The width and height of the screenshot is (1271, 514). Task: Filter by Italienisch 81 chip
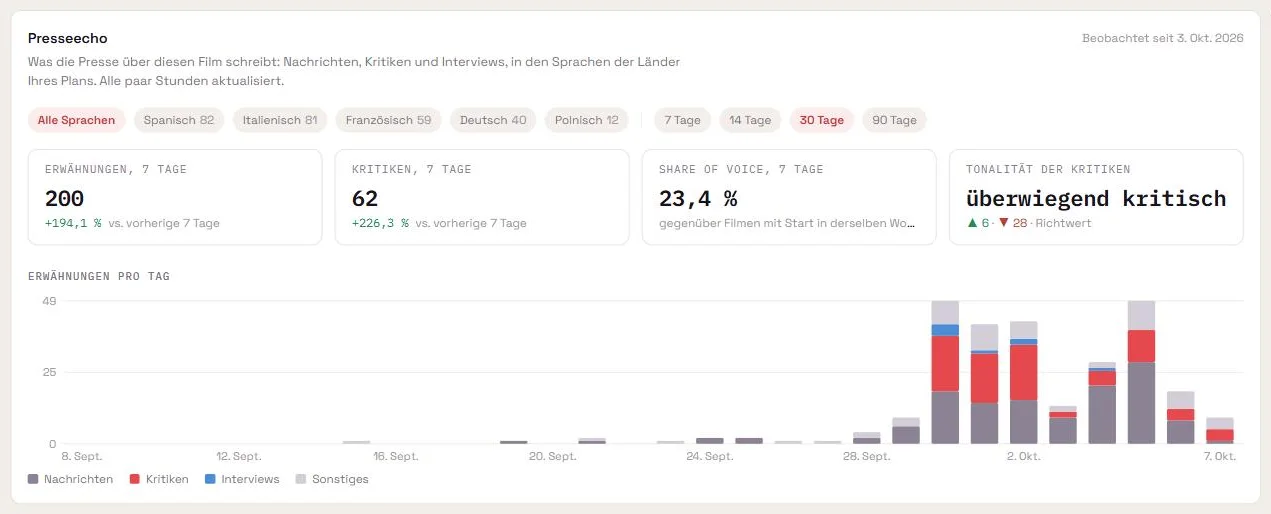coord(280,120)
